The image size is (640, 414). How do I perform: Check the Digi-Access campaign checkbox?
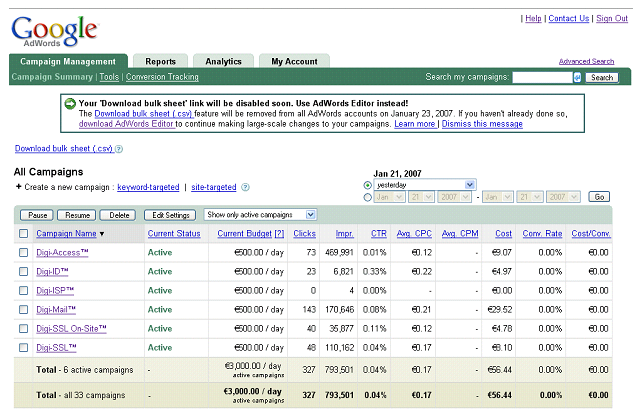24,253
